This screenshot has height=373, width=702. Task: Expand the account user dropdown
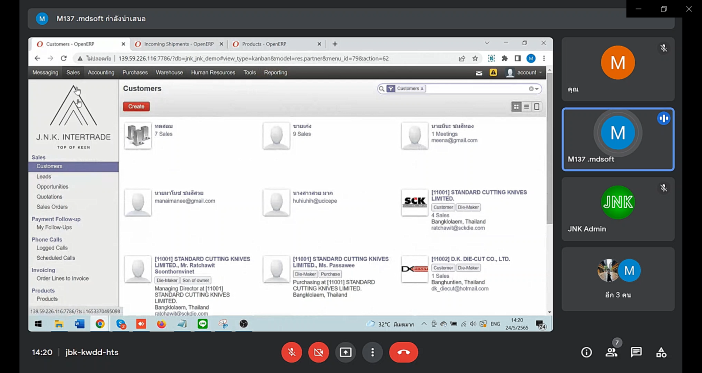pos(524,73)
